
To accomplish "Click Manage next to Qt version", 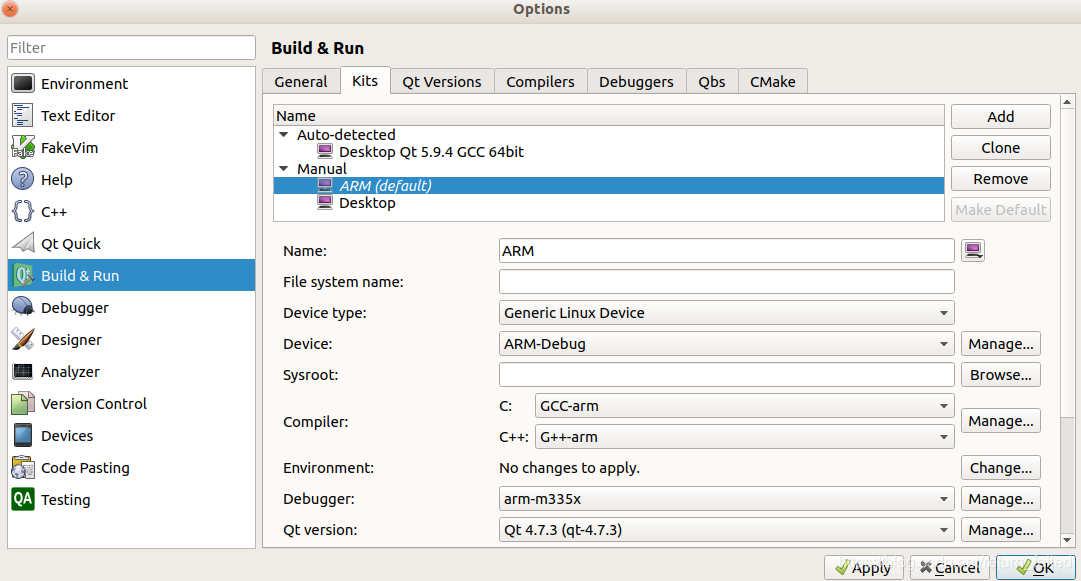I will pos(1000,530).
